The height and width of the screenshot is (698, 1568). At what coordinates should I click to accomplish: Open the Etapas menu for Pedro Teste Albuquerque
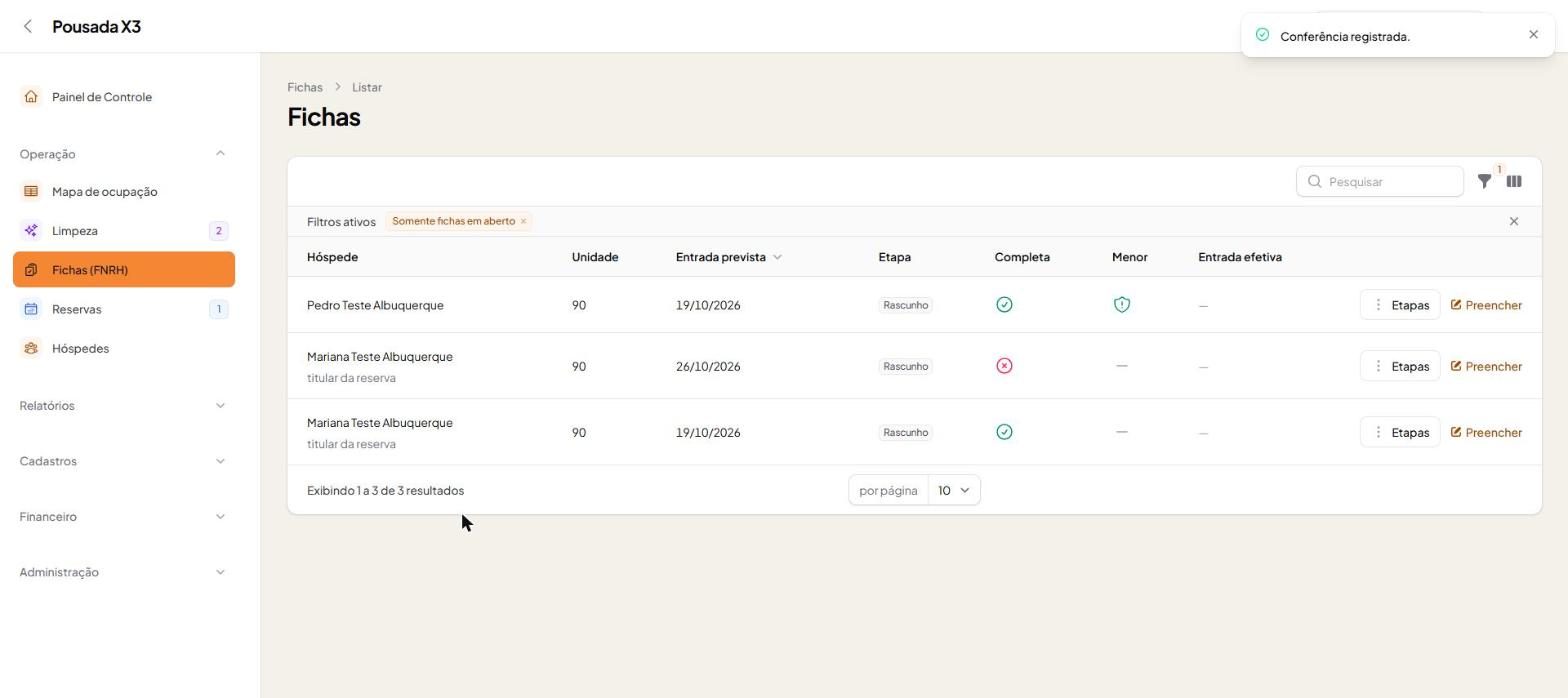1400,305
